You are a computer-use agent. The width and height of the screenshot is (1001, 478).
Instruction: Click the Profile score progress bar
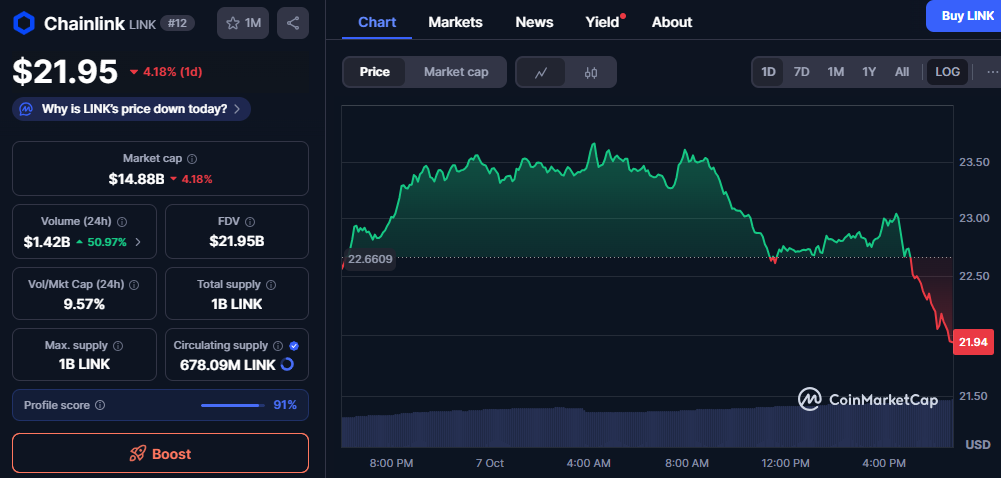(231, 405)
